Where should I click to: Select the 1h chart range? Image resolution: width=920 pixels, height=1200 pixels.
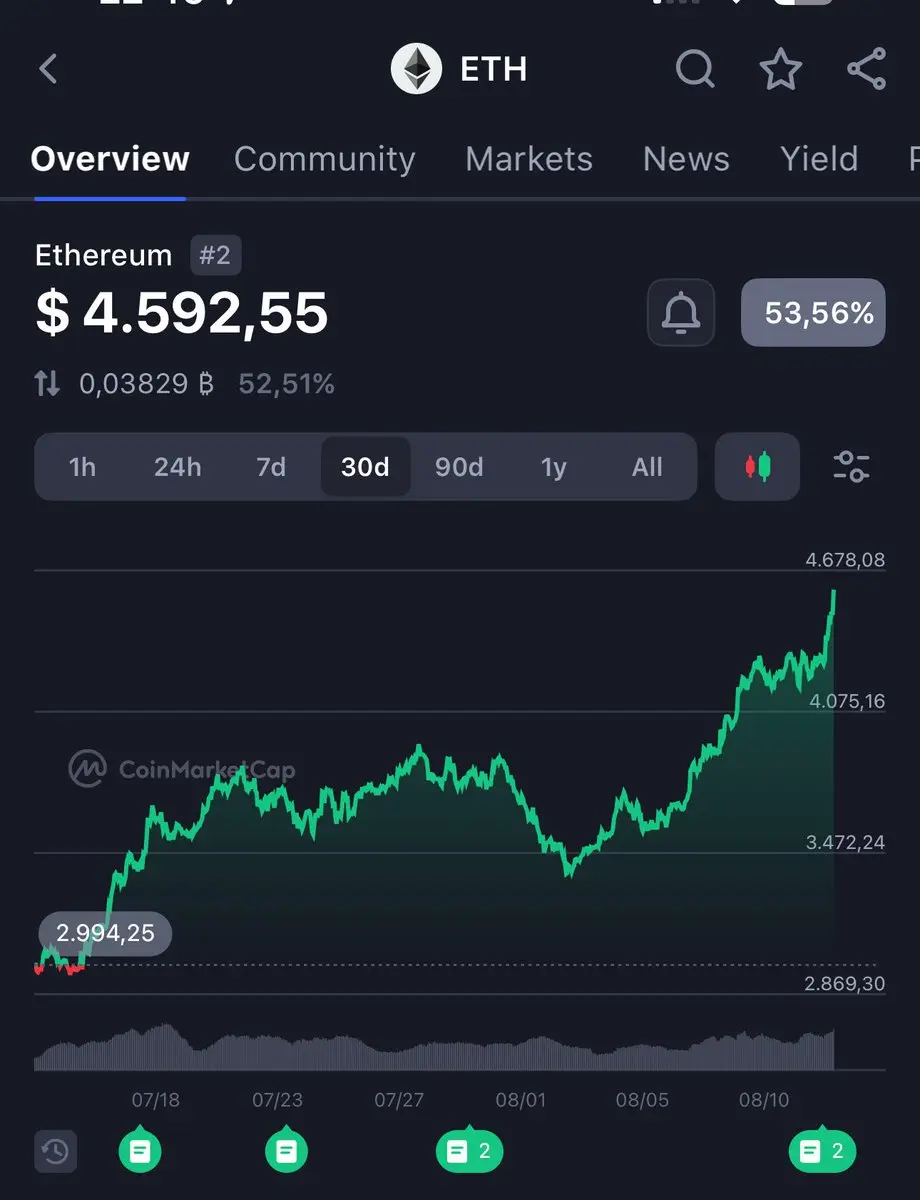82,467
